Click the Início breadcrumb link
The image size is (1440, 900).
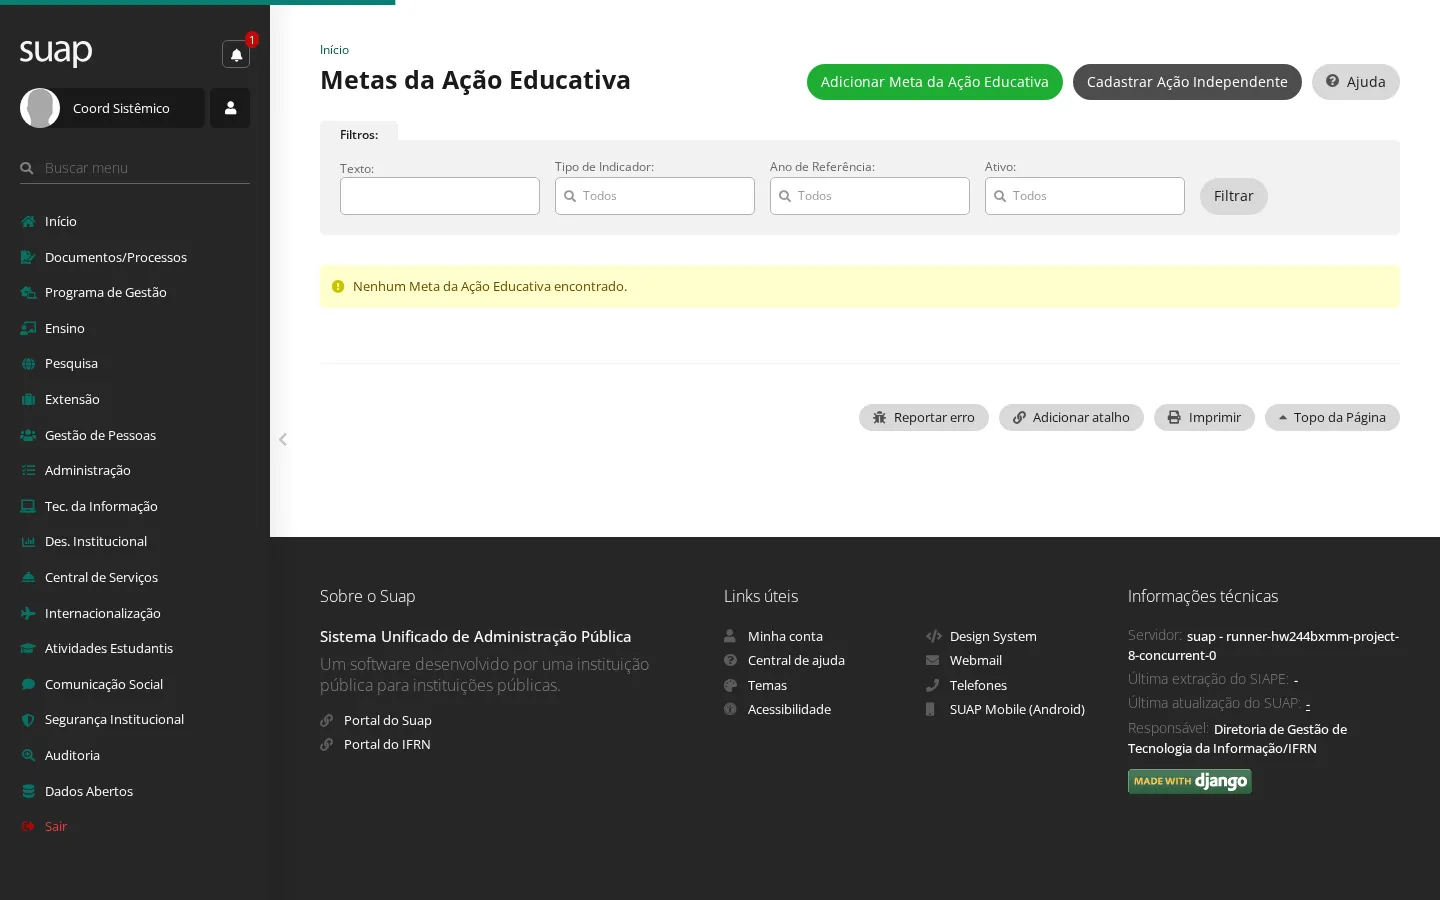click(334, 50)
